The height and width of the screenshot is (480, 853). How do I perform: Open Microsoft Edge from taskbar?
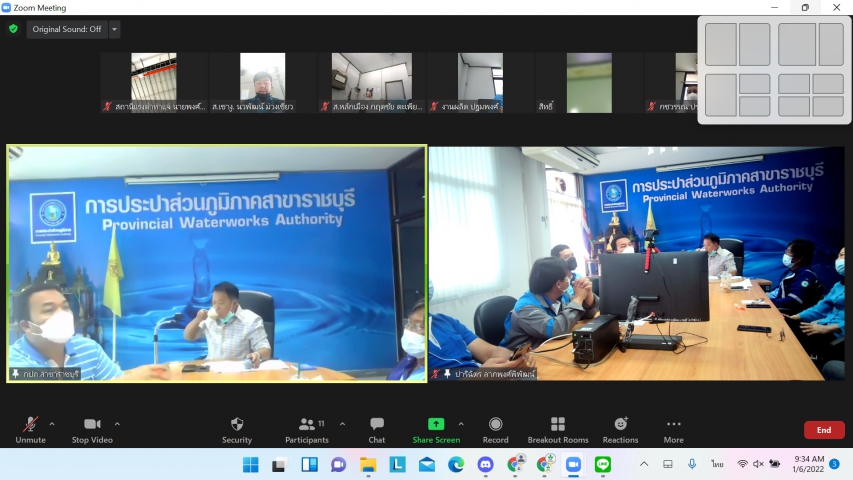456,465
